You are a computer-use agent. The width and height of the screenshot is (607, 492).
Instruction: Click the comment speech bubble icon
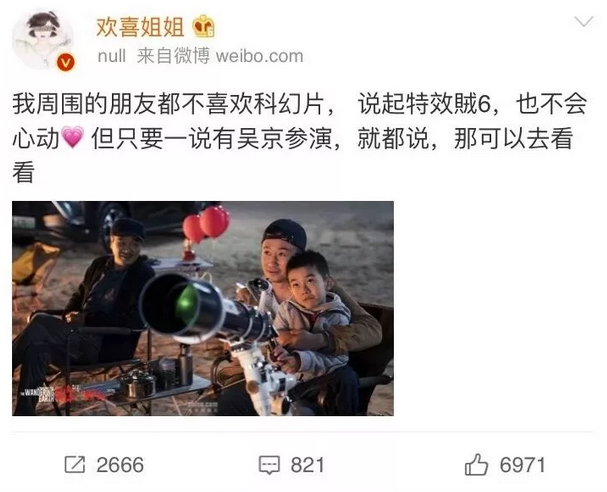click(x=269, y=465)
